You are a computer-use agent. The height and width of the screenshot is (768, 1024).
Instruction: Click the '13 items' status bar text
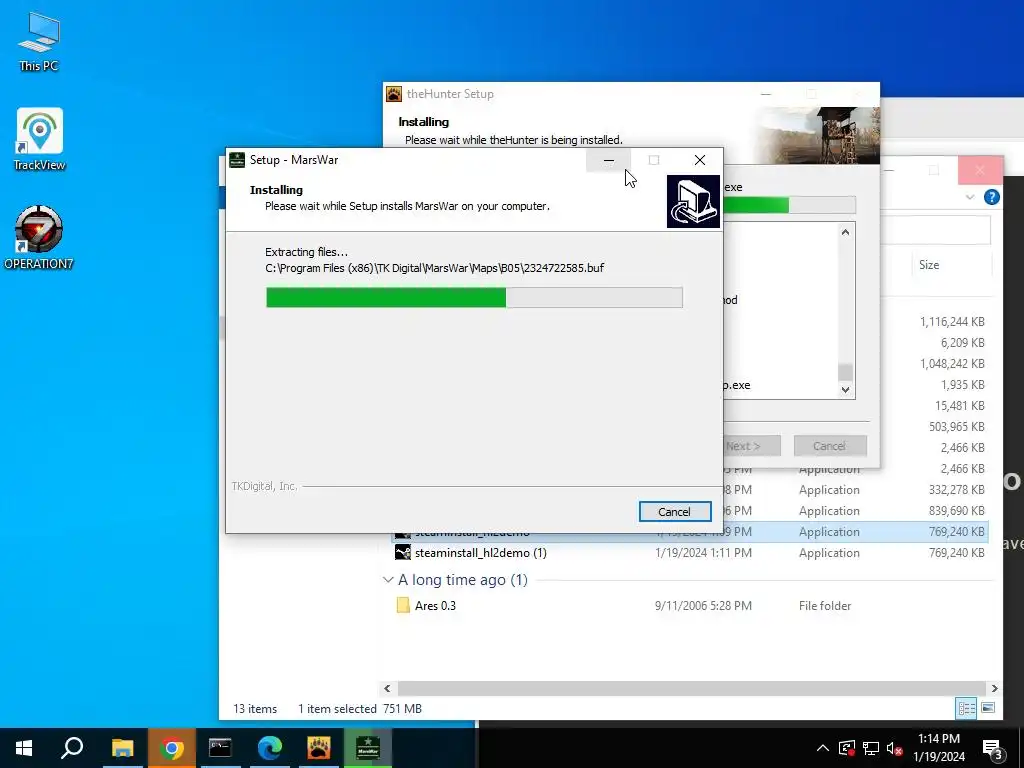[255, 709]
